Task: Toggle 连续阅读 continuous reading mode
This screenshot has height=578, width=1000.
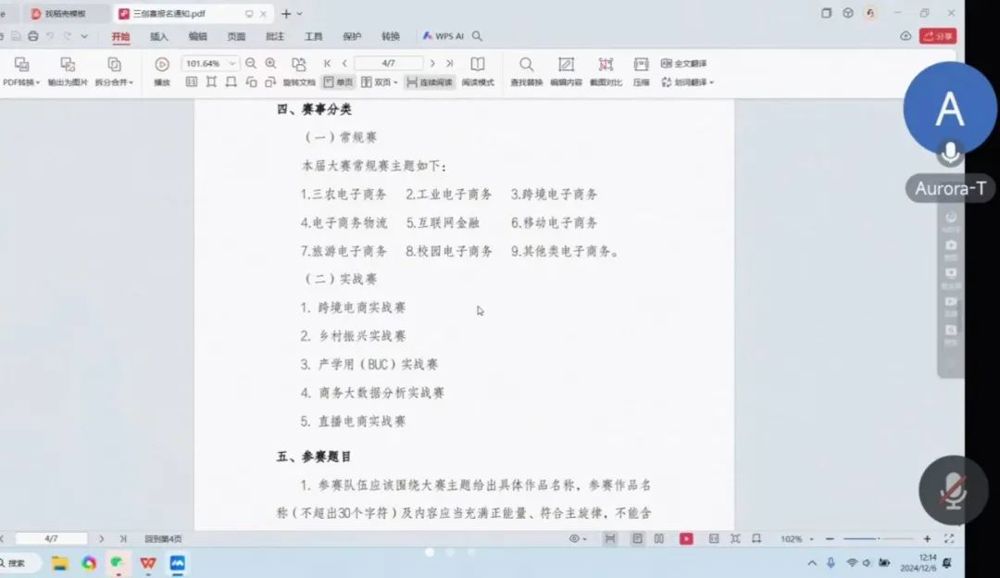Action: (430, 82)
